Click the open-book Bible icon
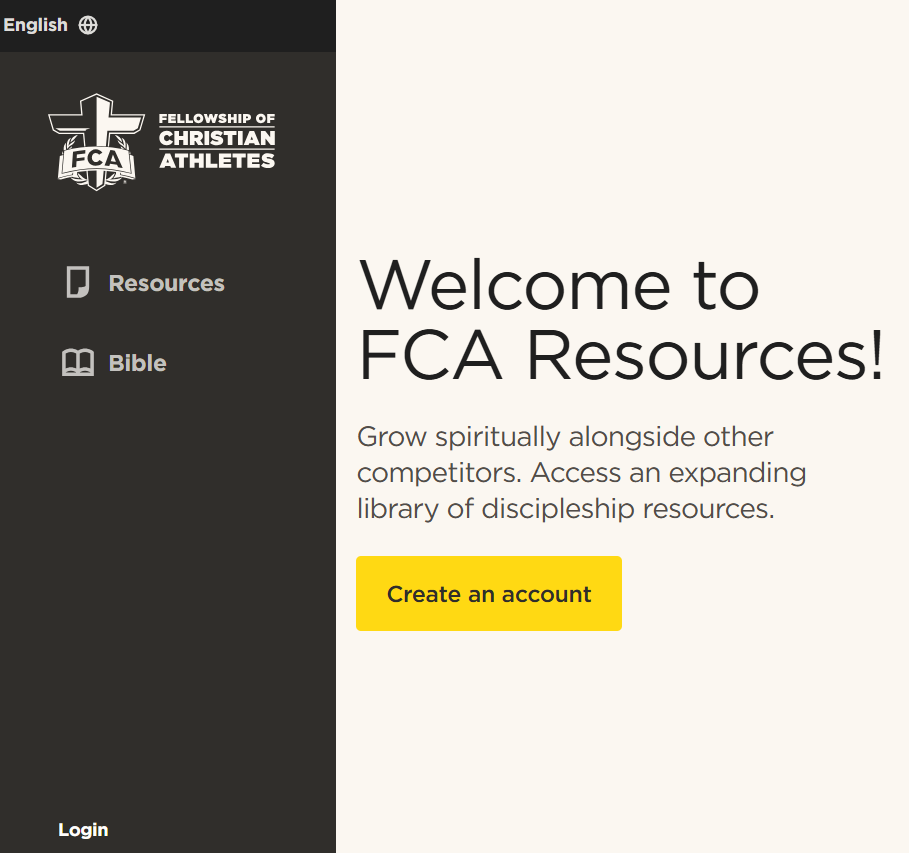This screenshot has width=909, height=853. [x=78, y=362]
